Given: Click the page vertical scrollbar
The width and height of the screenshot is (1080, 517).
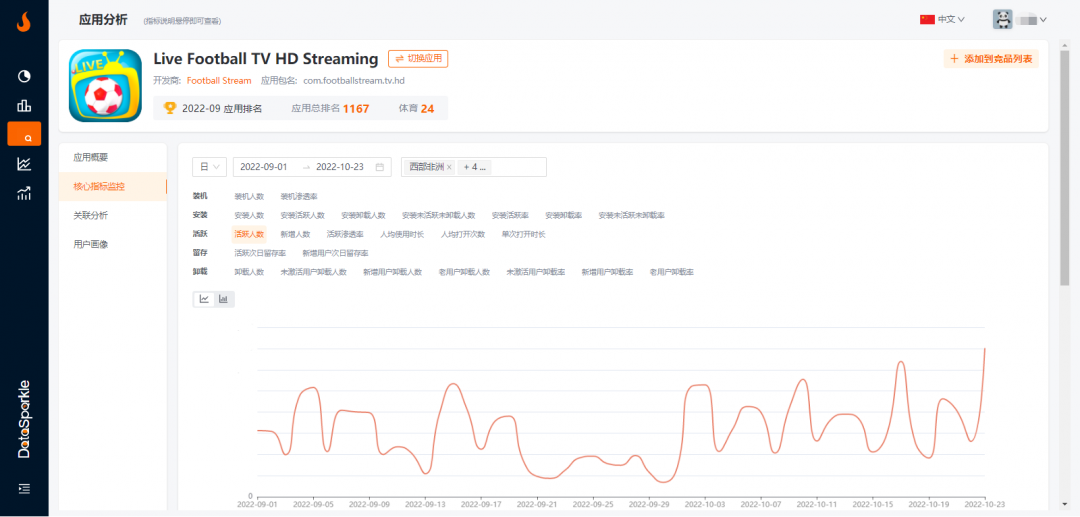Looking at the screenshot, I should tap(1065, 169).
